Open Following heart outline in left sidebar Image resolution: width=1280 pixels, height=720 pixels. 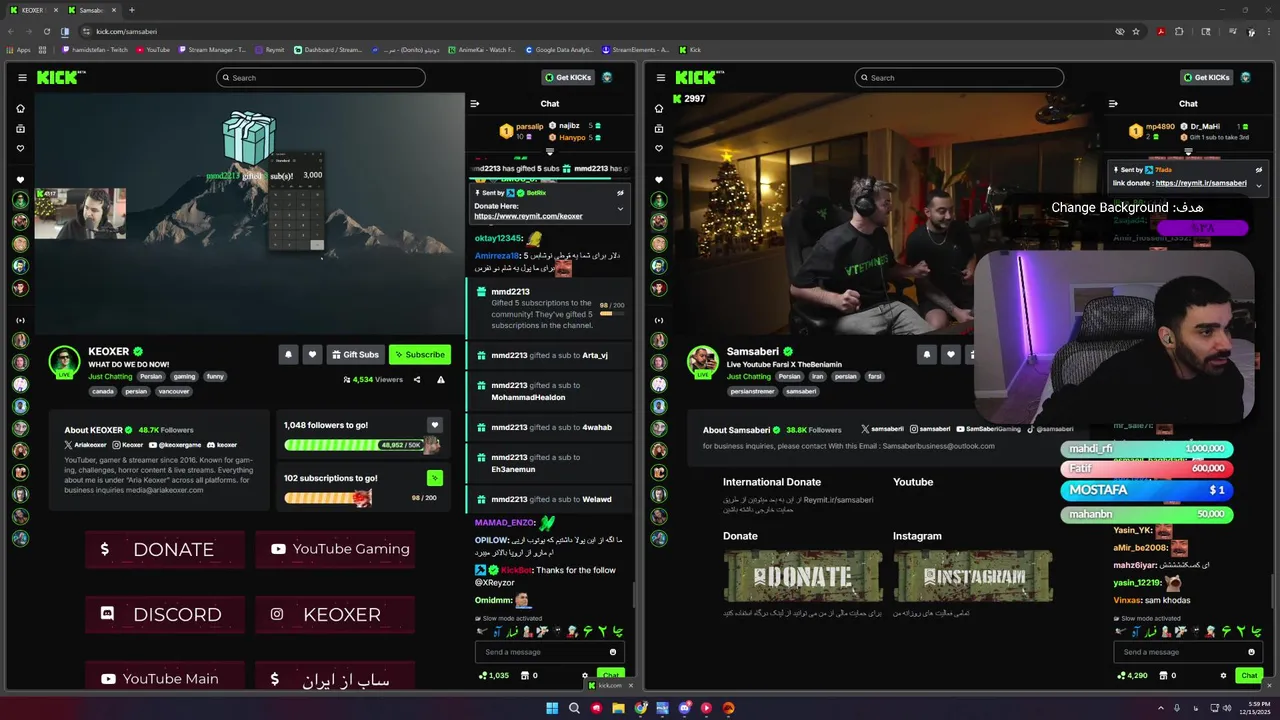click(20, 148)
